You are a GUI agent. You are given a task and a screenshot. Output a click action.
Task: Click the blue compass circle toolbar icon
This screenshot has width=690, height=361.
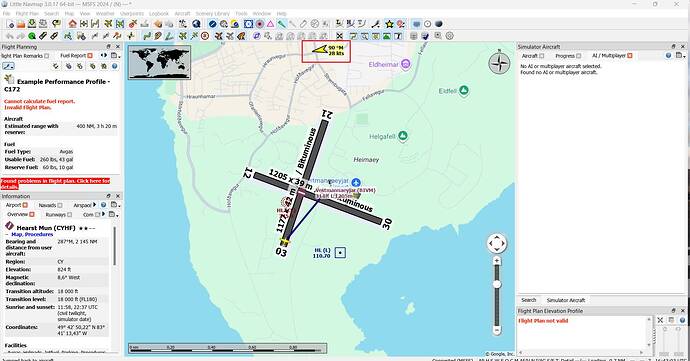pyautogui.click(x=213, y=24)
